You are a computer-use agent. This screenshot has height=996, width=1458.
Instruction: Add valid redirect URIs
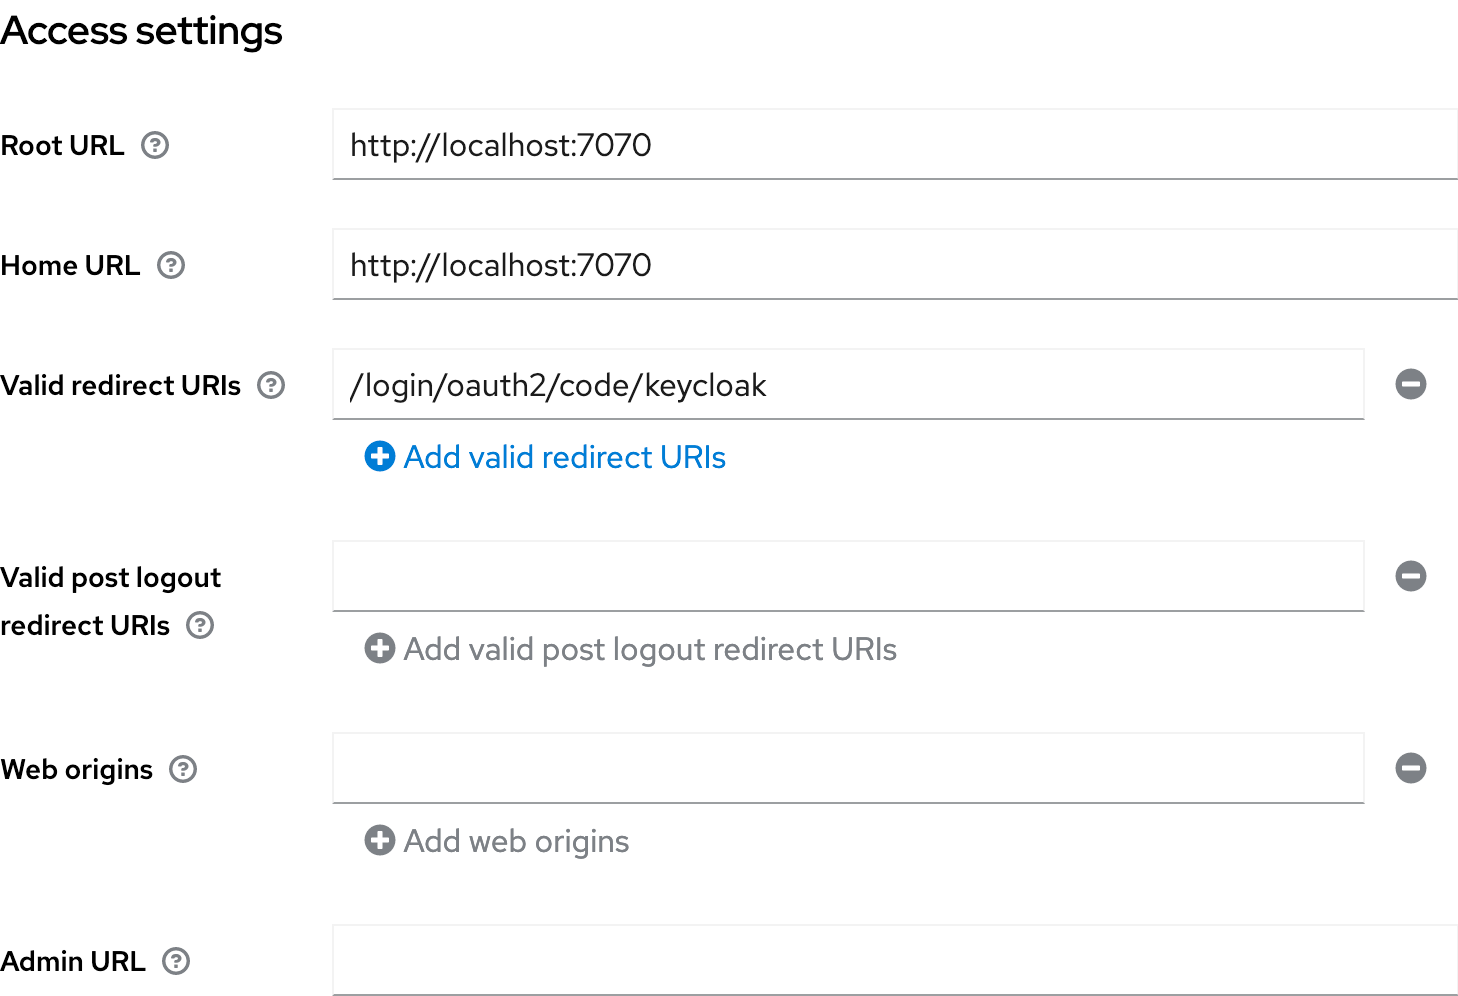(x=546, y=457)
